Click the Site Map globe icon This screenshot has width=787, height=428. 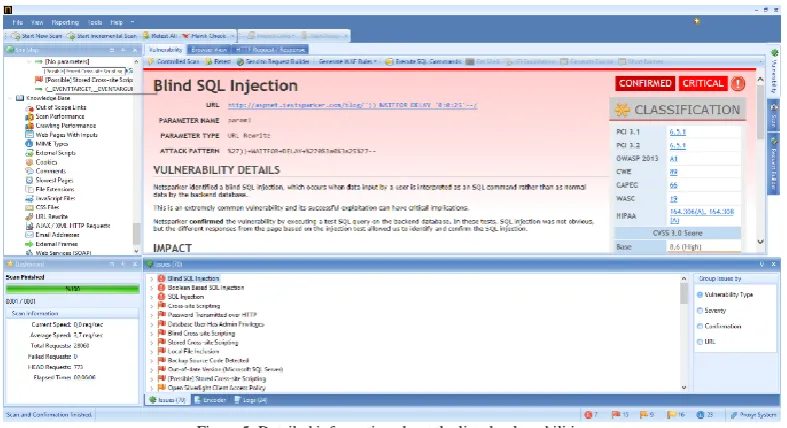coord(10,50)
